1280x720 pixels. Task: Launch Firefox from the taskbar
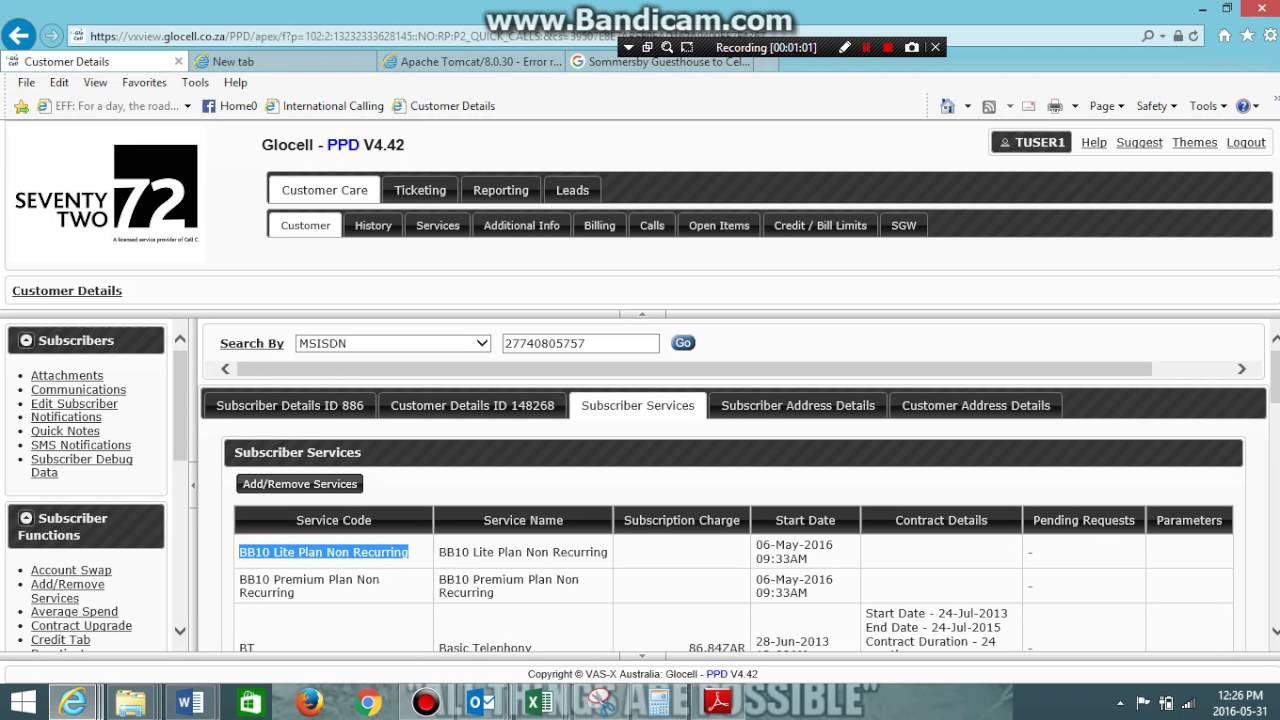coord(309,702)
